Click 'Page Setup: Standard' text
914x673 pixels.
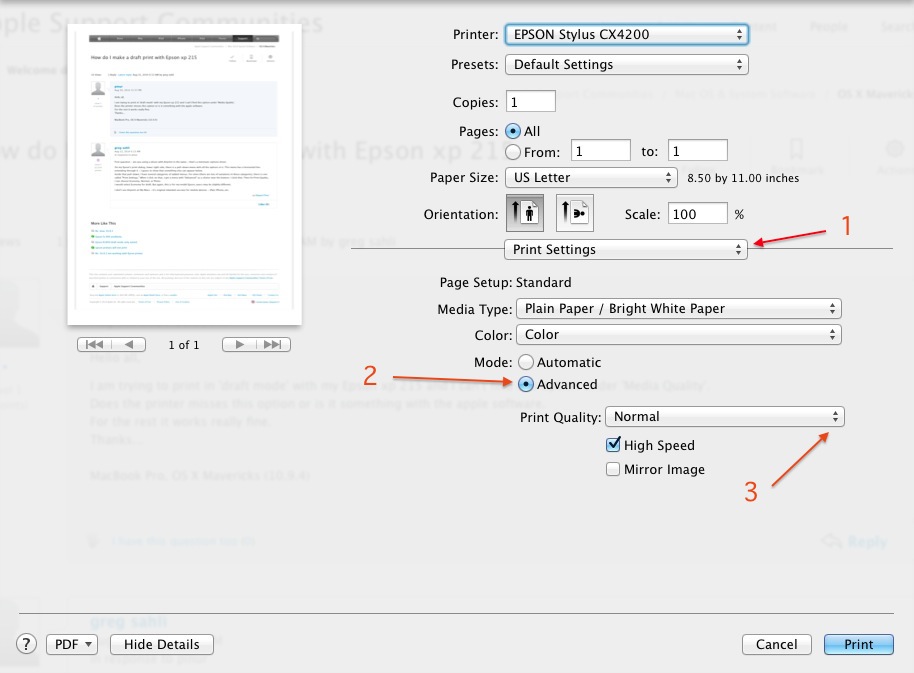(x=505, y=283)
